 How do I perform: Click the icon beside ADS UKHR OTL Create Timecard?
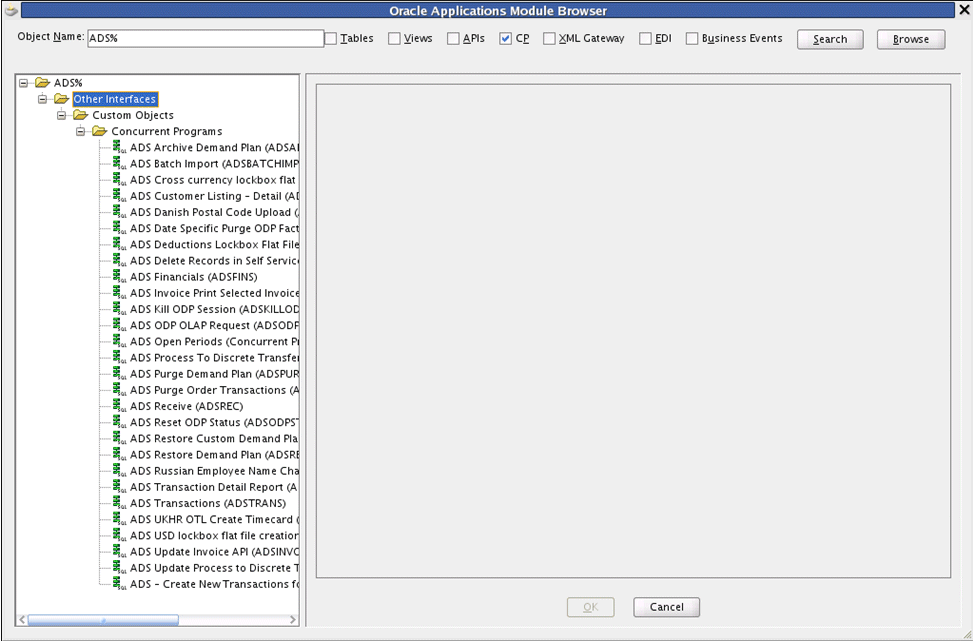point(120,518)
